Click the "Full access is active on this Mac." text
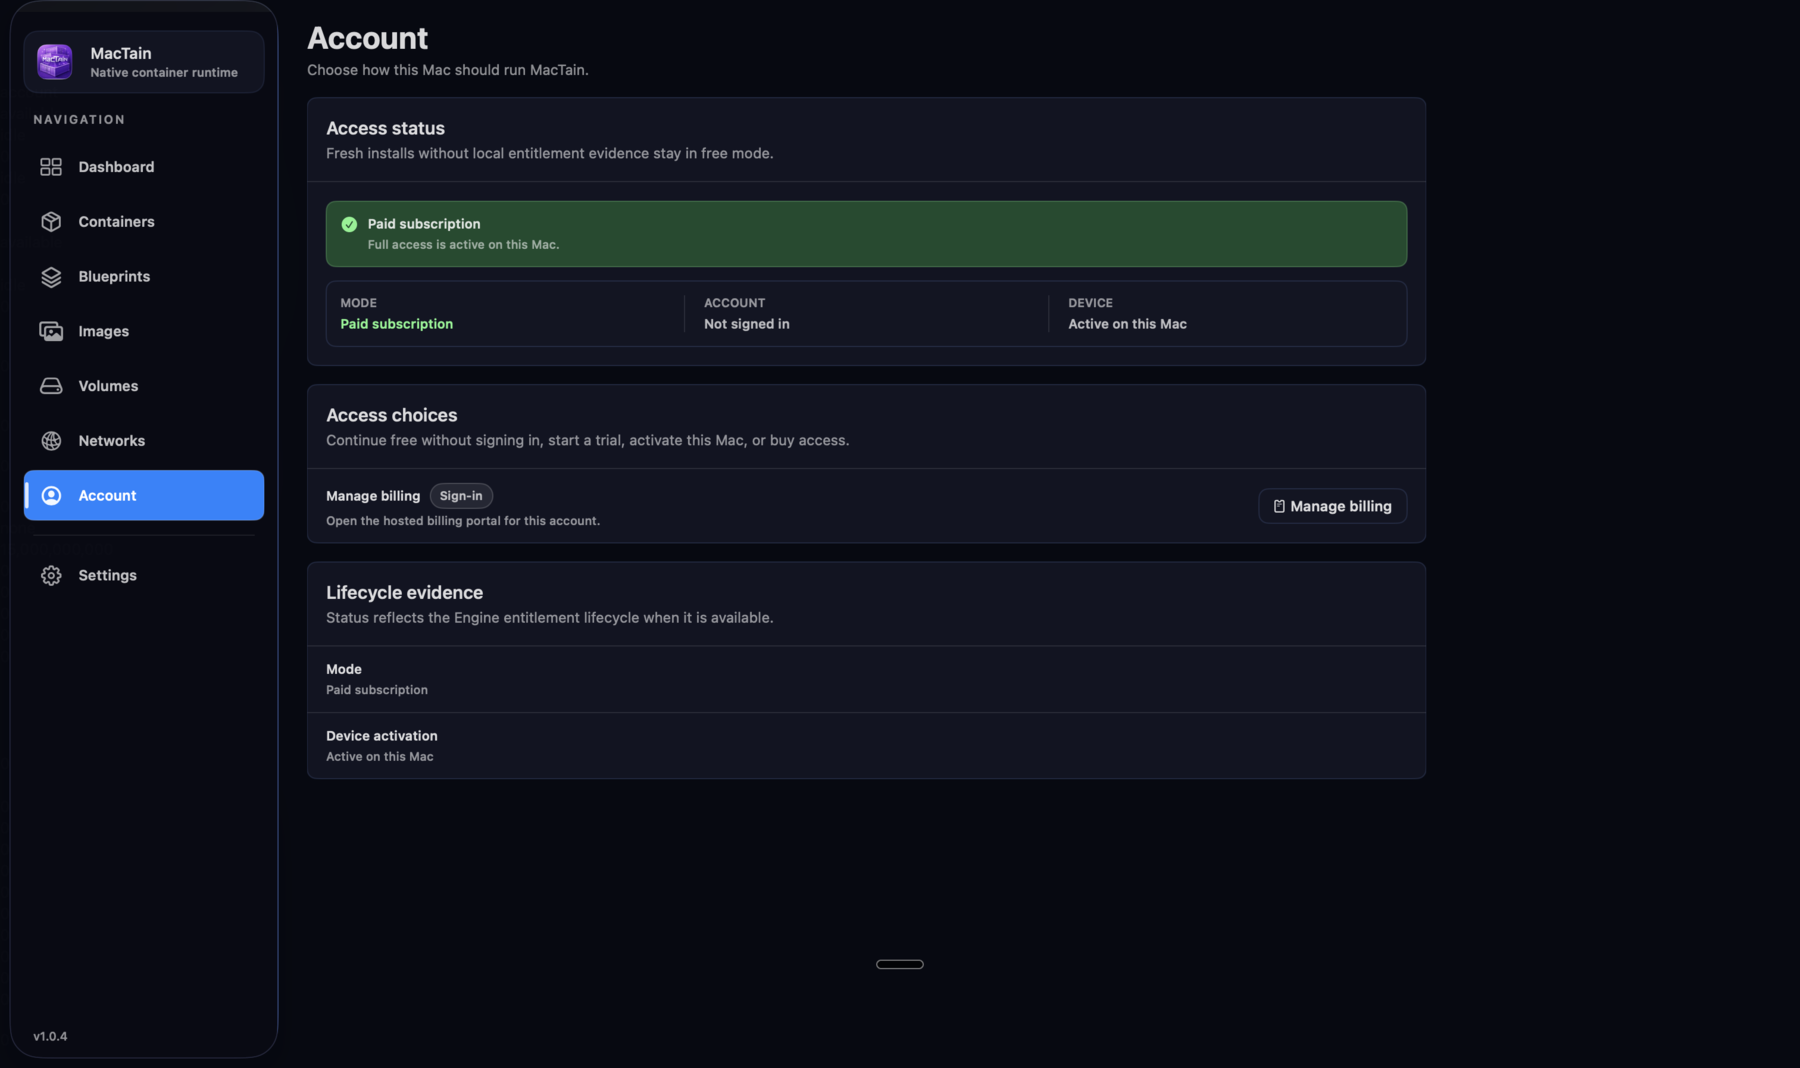Viewport: 1800px width, 1068px height. point(463,245)
